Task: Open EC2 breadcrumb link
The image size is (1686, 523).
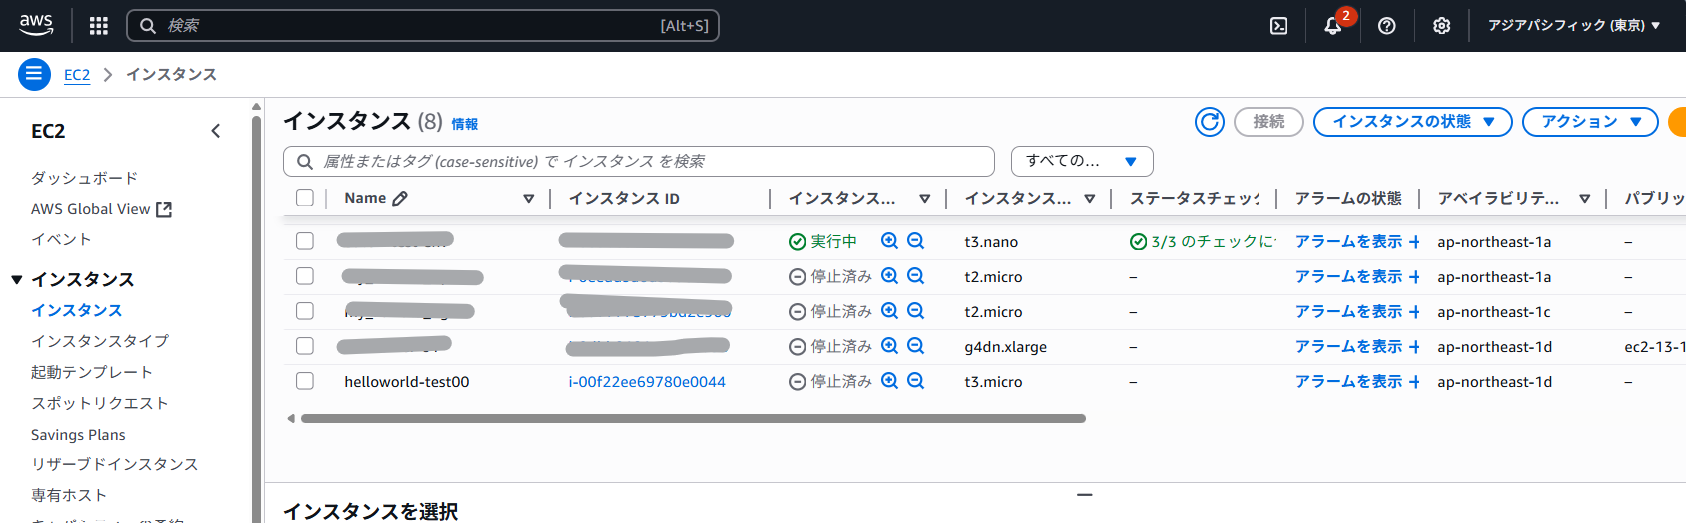Action: (x=77, y=75)
